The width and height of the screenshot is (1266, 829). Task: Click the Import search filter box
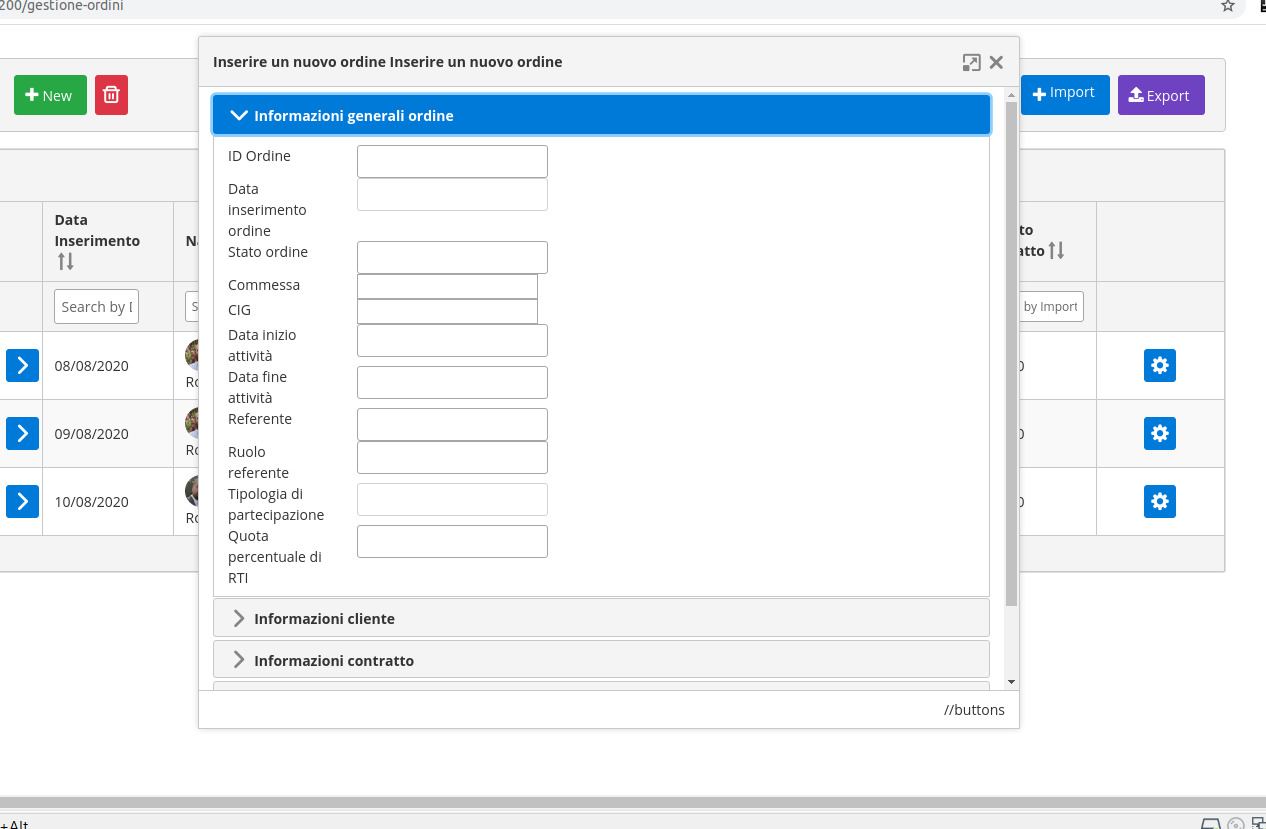tap(1050, 307)
